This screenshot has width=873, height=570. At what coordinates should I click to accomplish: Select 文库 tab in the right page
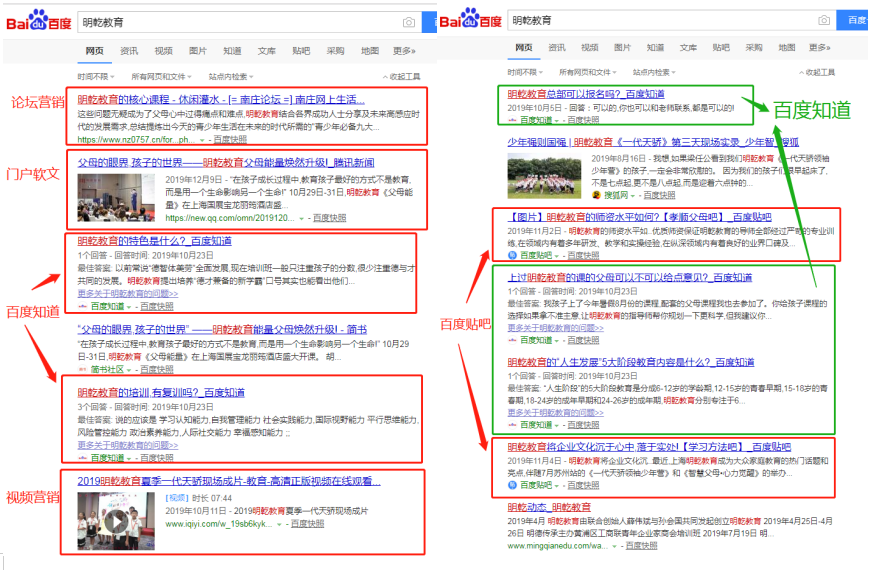pos(688,47)
